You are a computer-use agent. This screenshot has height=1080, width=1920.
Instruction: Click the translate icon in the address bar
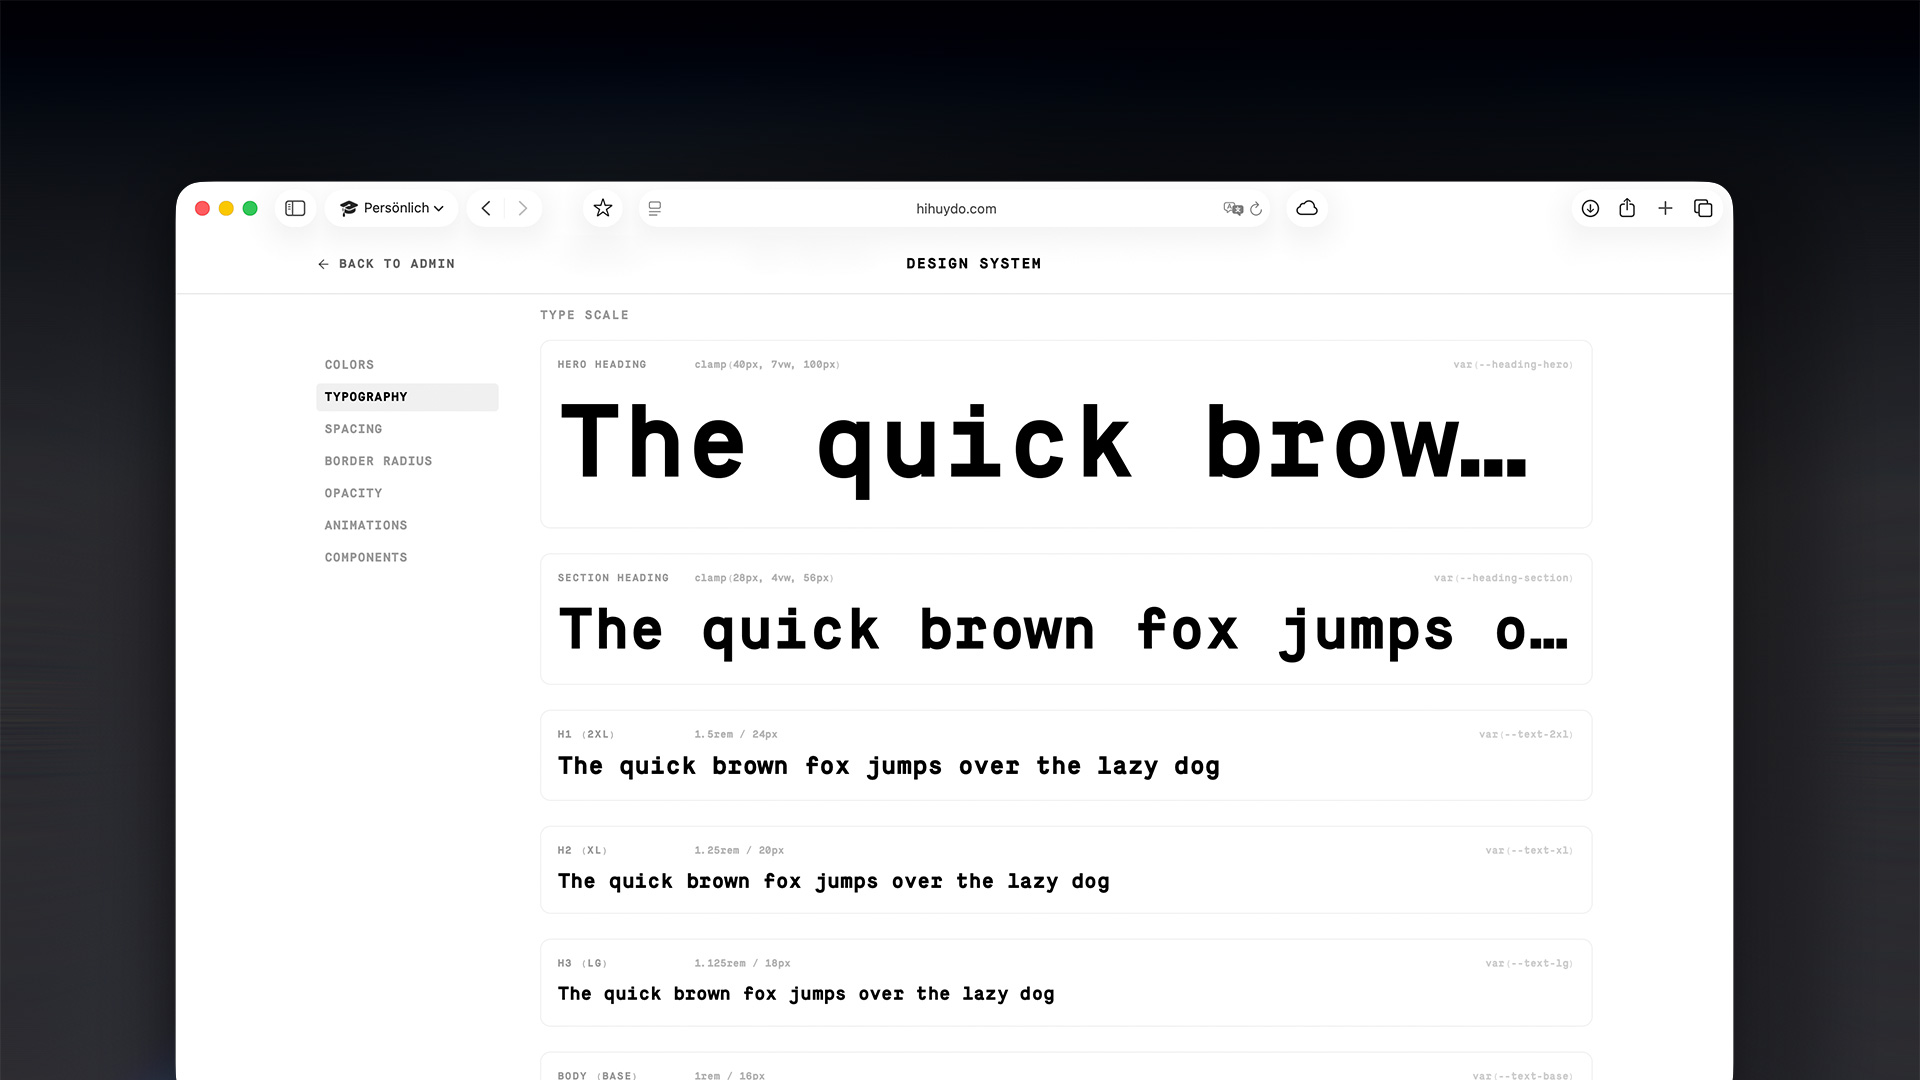[x=1234, y=209]
